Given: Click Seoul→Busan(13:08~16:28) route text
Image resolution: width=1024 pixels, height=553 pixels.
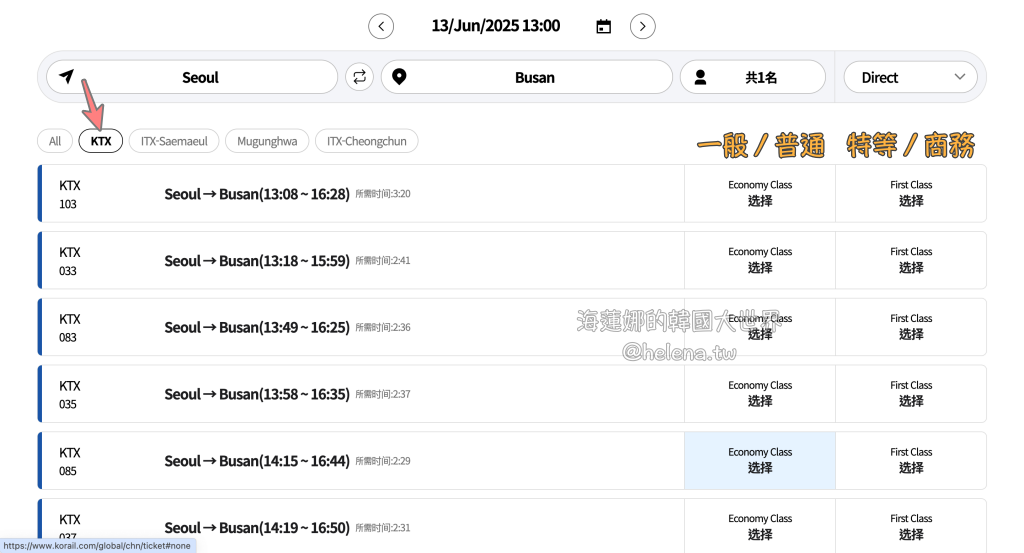Looking at the screenshot, I should [x=257, y=194].
